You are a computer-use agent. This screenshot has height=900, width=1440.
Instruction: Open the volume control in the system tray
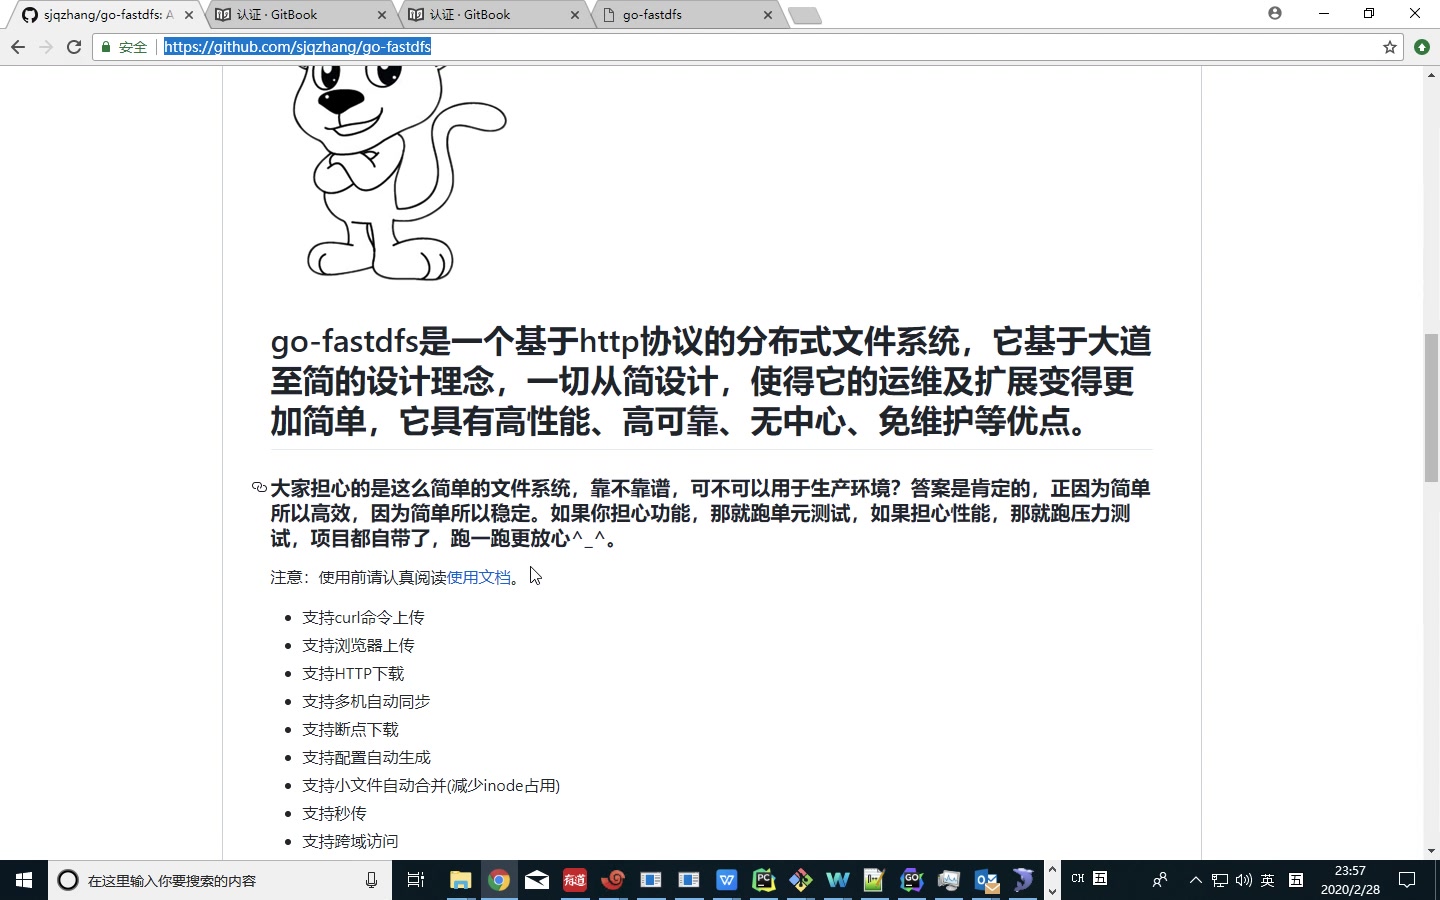tap(1243, 880)
